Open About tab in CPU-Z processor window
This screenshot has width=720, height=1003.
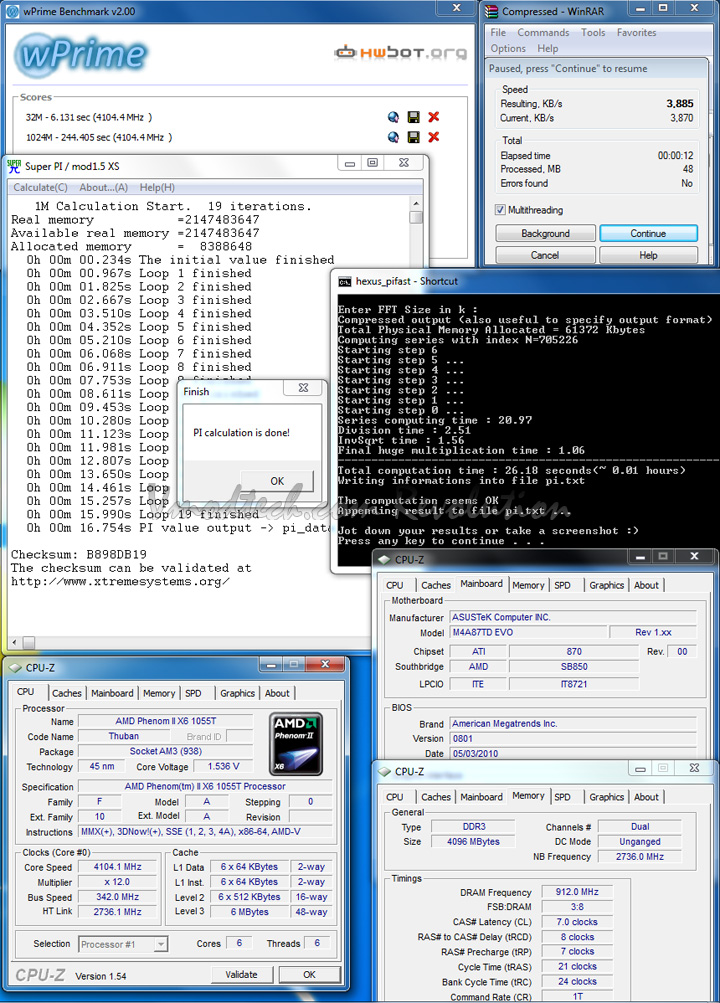click(277, 693)
